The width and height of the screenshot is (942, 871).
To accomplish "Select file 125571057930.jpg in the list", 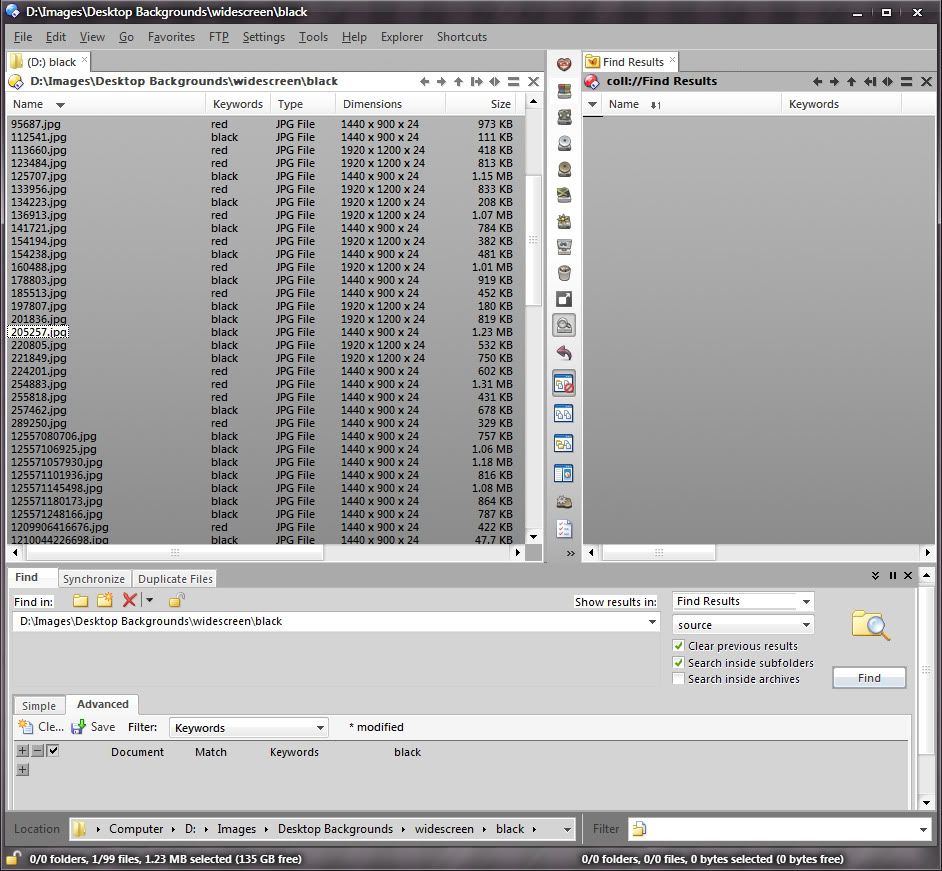I will [x=56, y=463].
